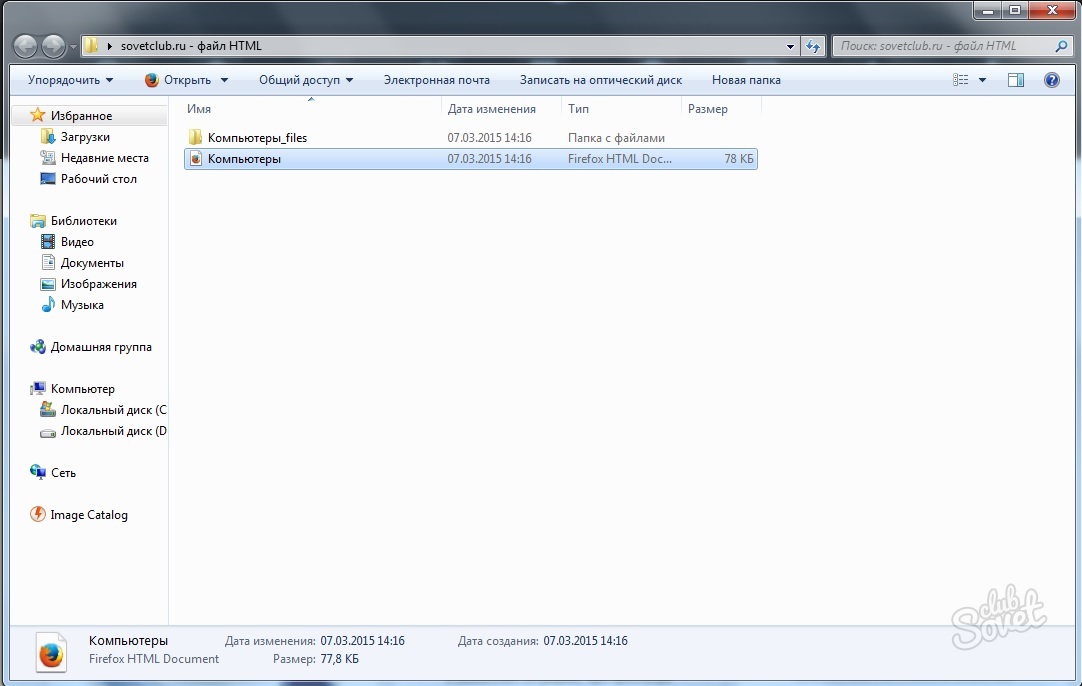Select Компьютер in navigation pane

[x=82, y=389]
